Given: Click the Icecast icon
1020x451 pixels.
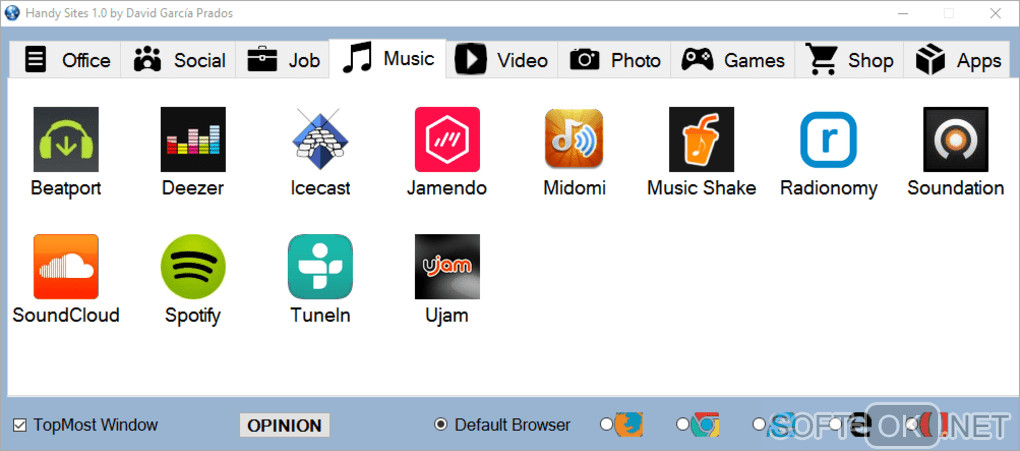Looking at the screenshot, I should click(x=320, y=139).
